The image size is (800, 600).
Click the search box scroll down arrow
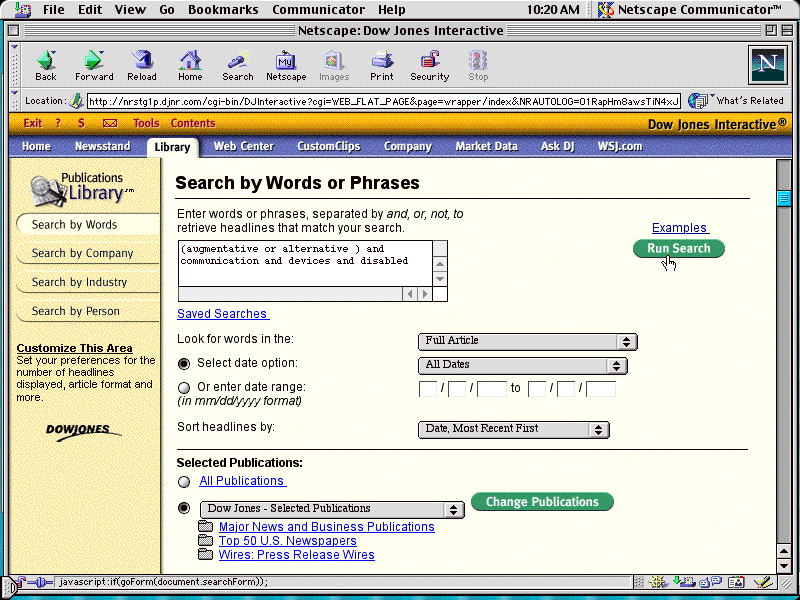click(x=440, y=279)
